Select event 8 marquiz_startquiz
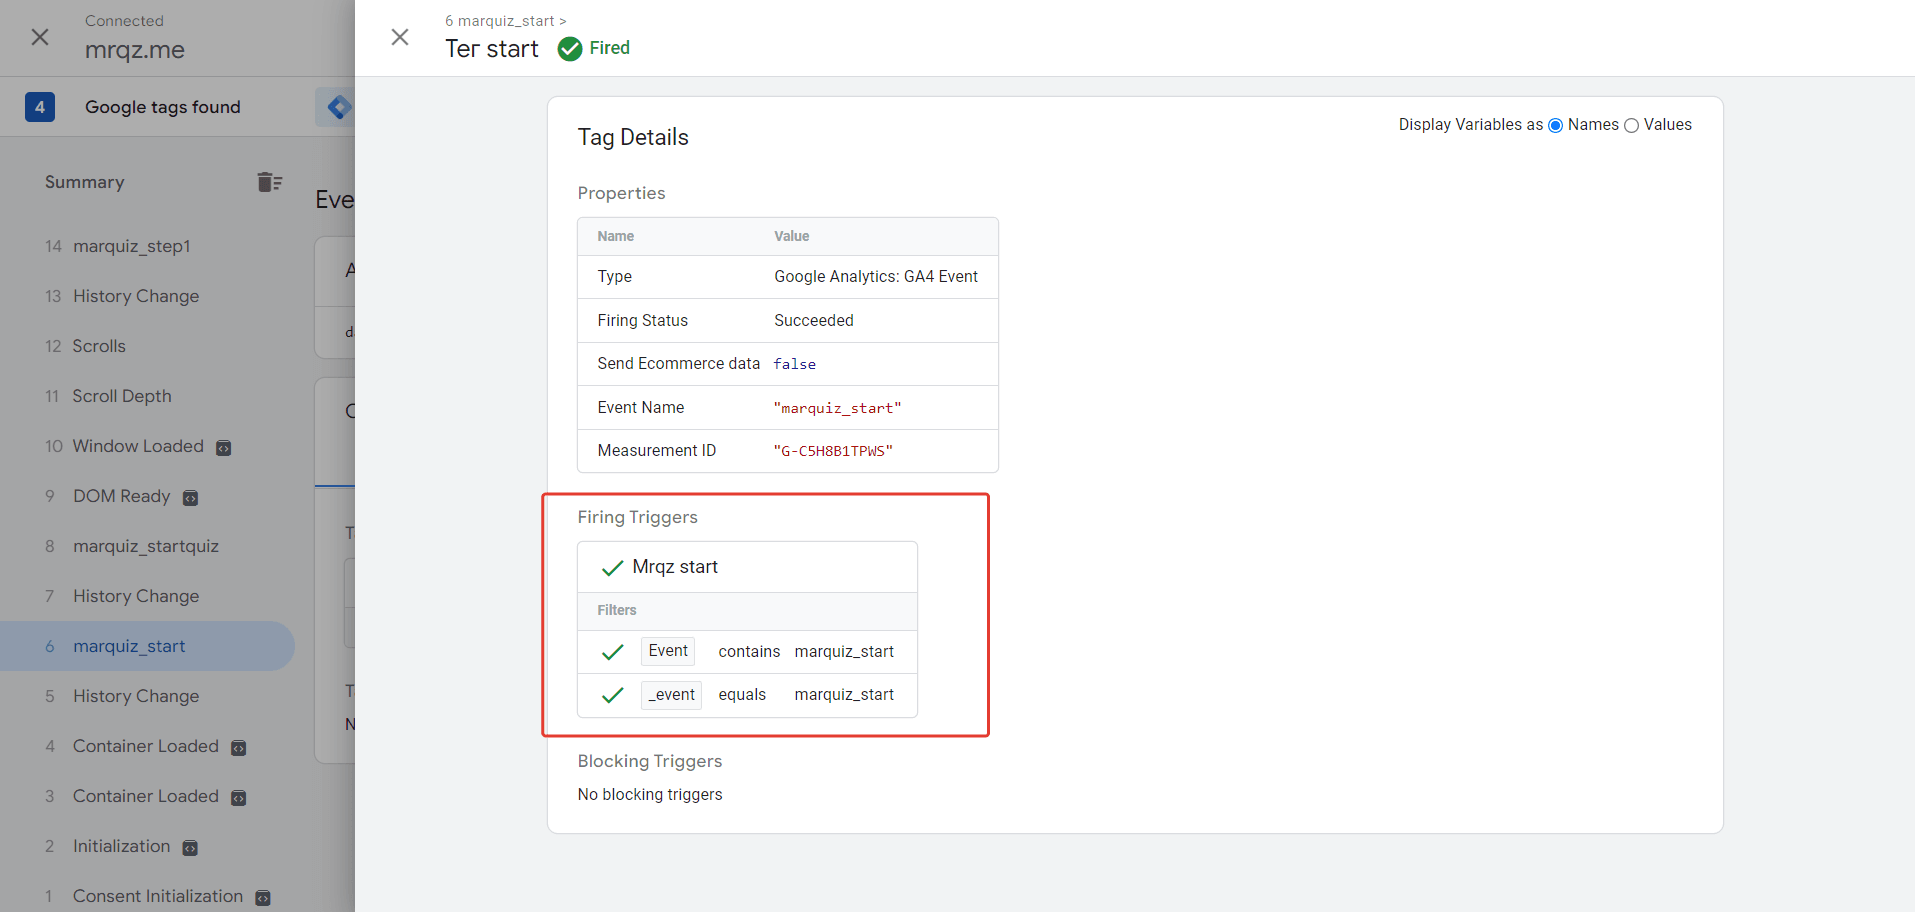 147,546
